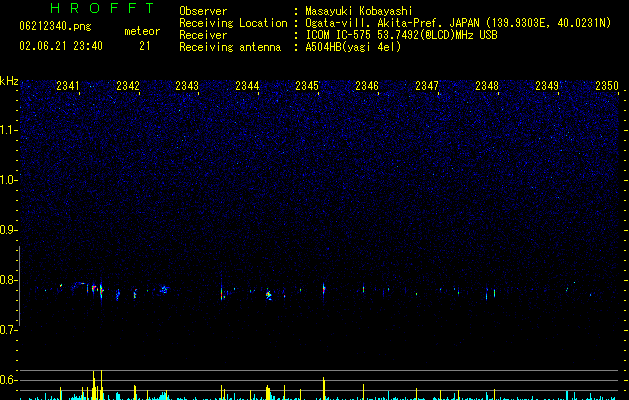629x400 pixels.
Task: Click the yellow intensity peak at 2345
Action: point(324,388)
